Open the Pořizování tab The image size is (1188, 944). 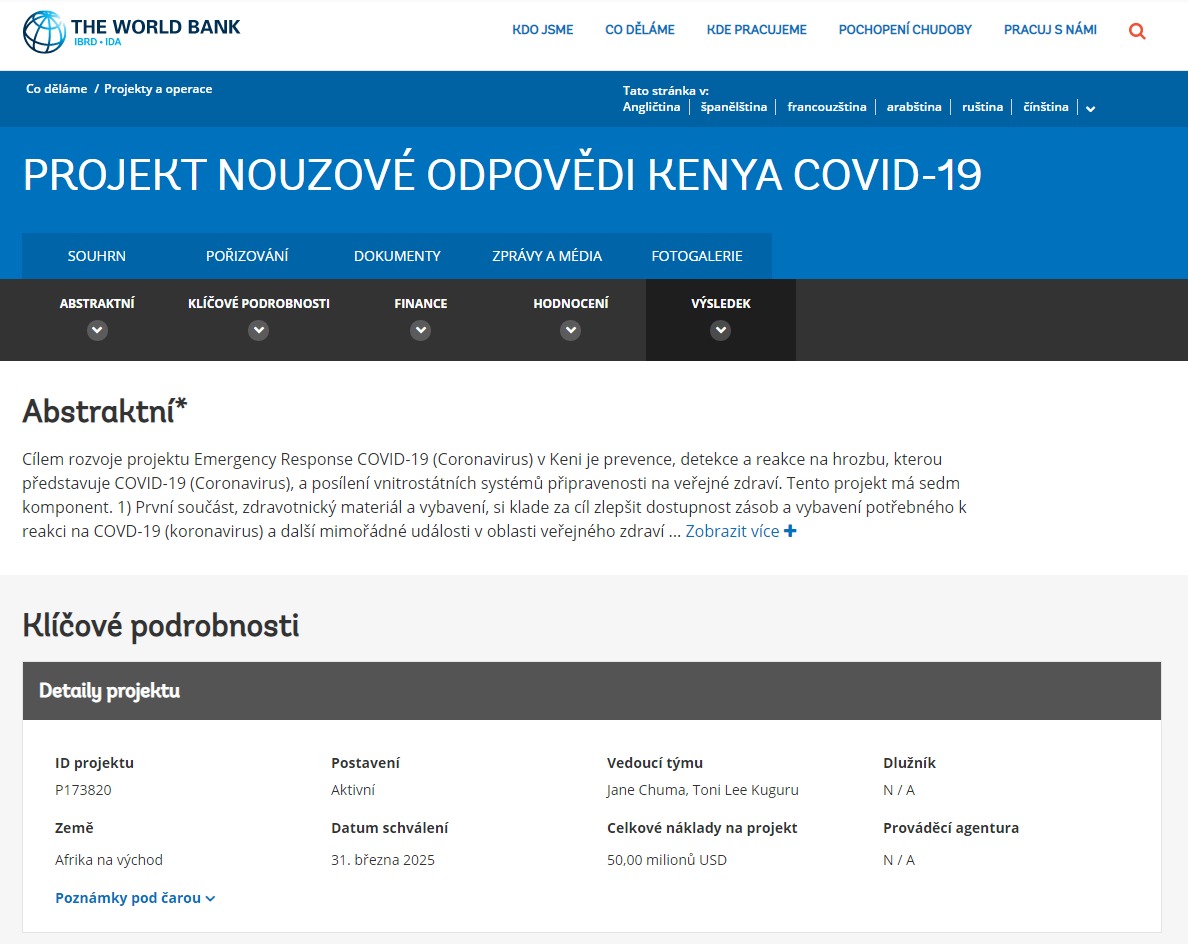coord(247,256)
